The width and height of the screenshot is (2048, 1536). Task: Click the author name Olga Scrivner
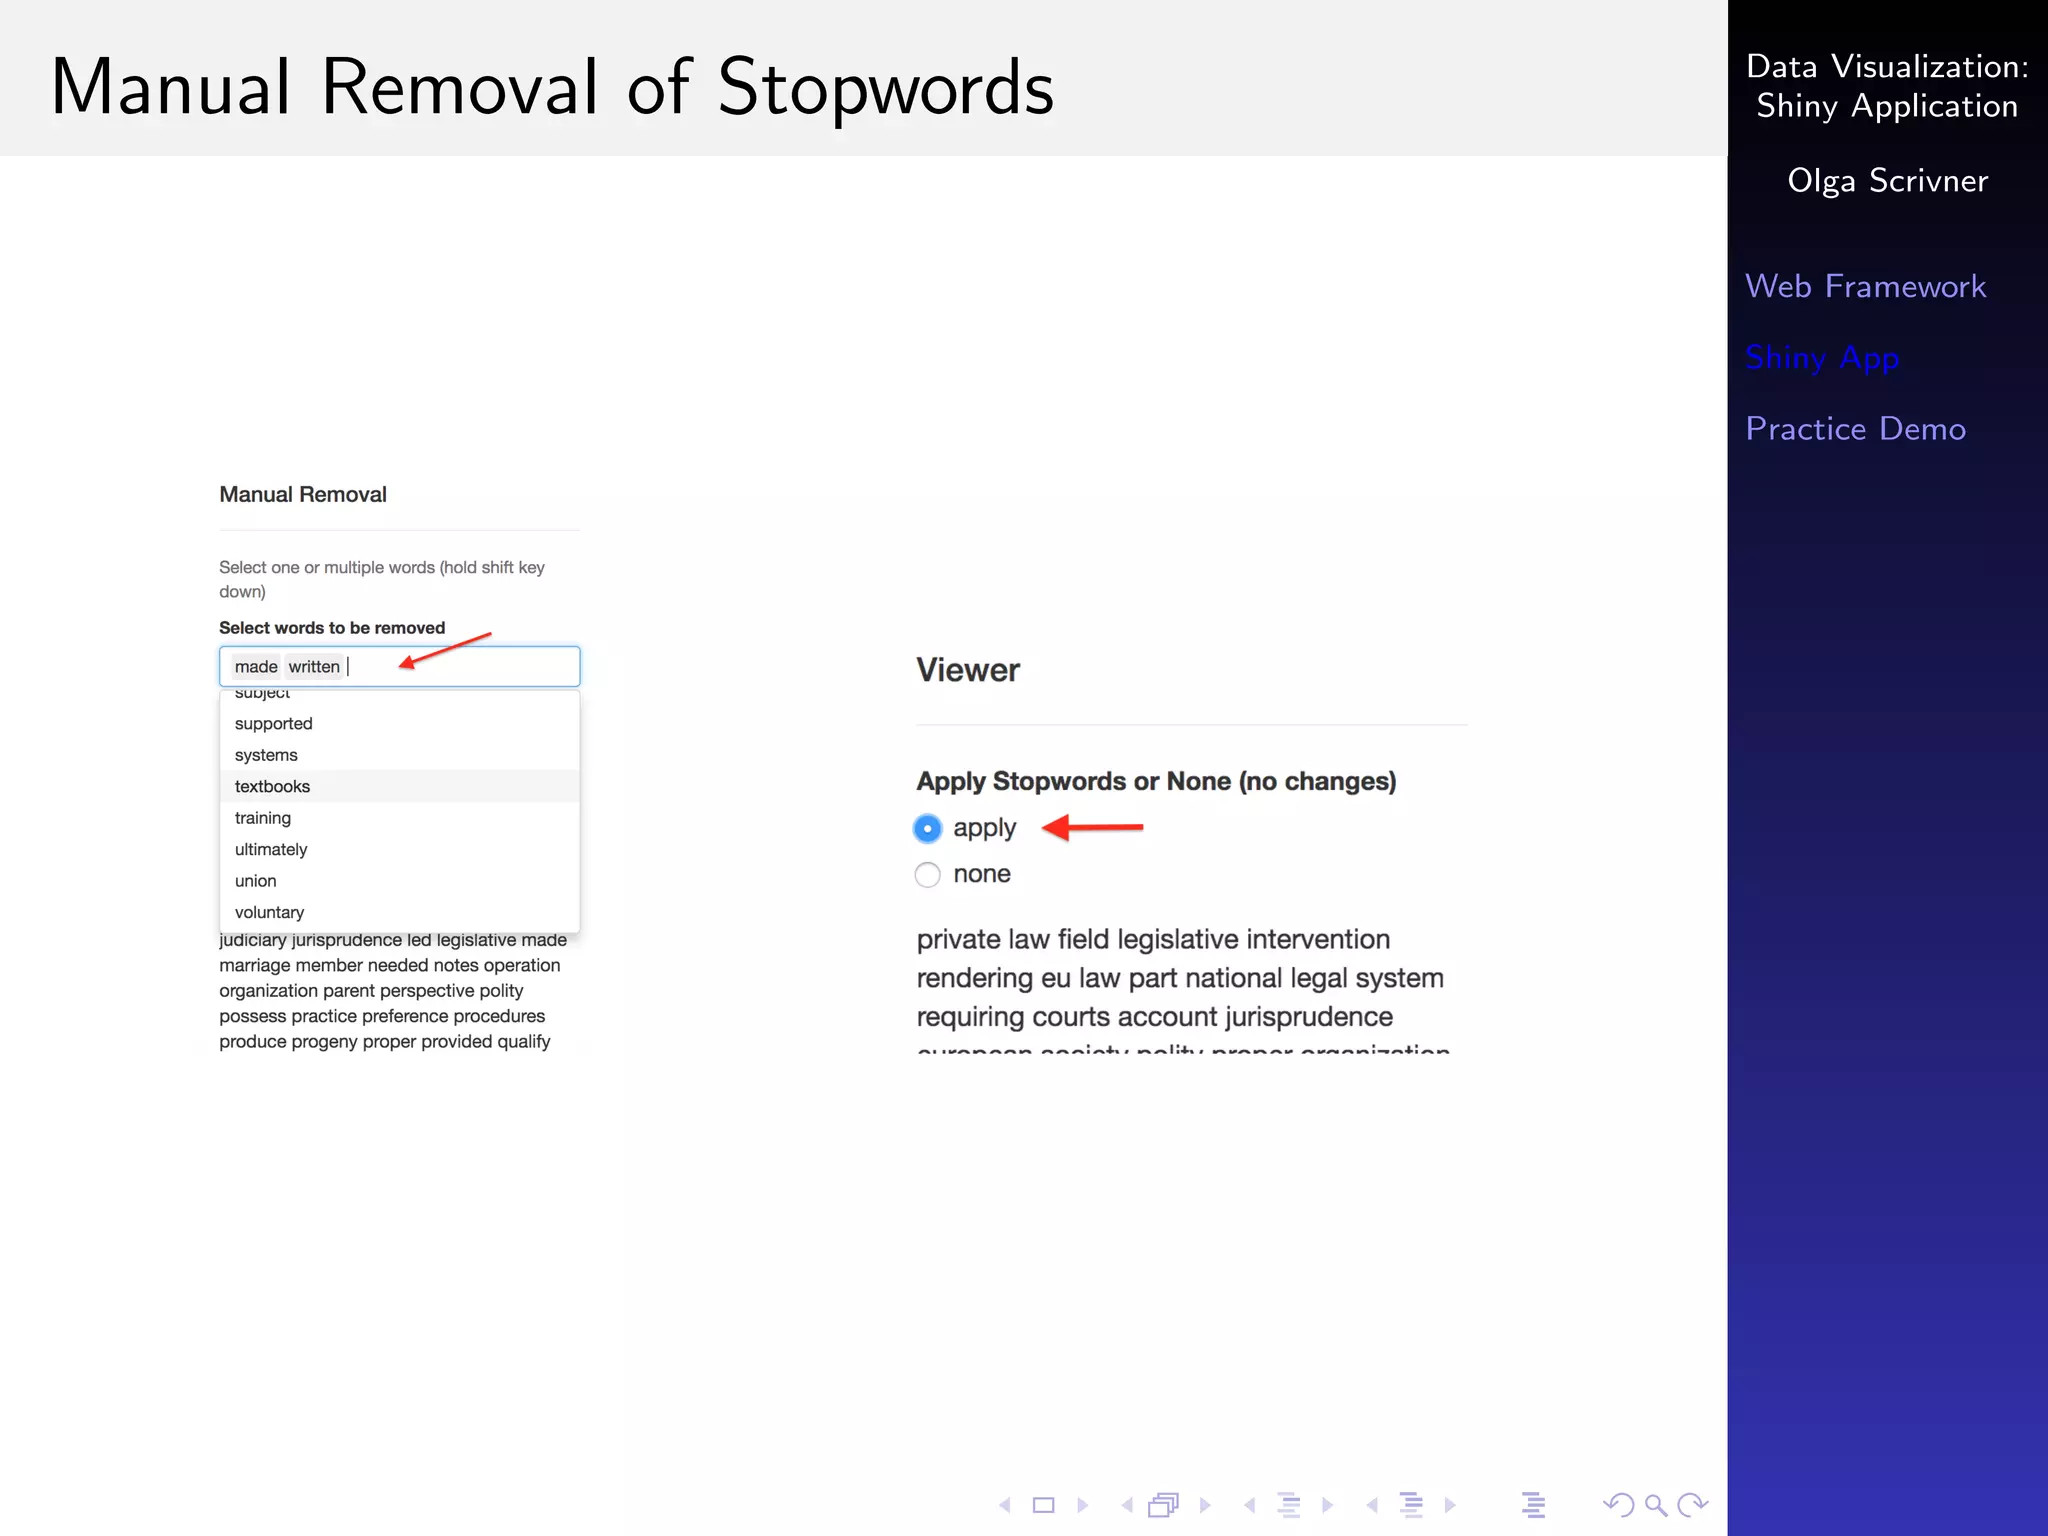pyautogui.click(x=1887, y=181)
